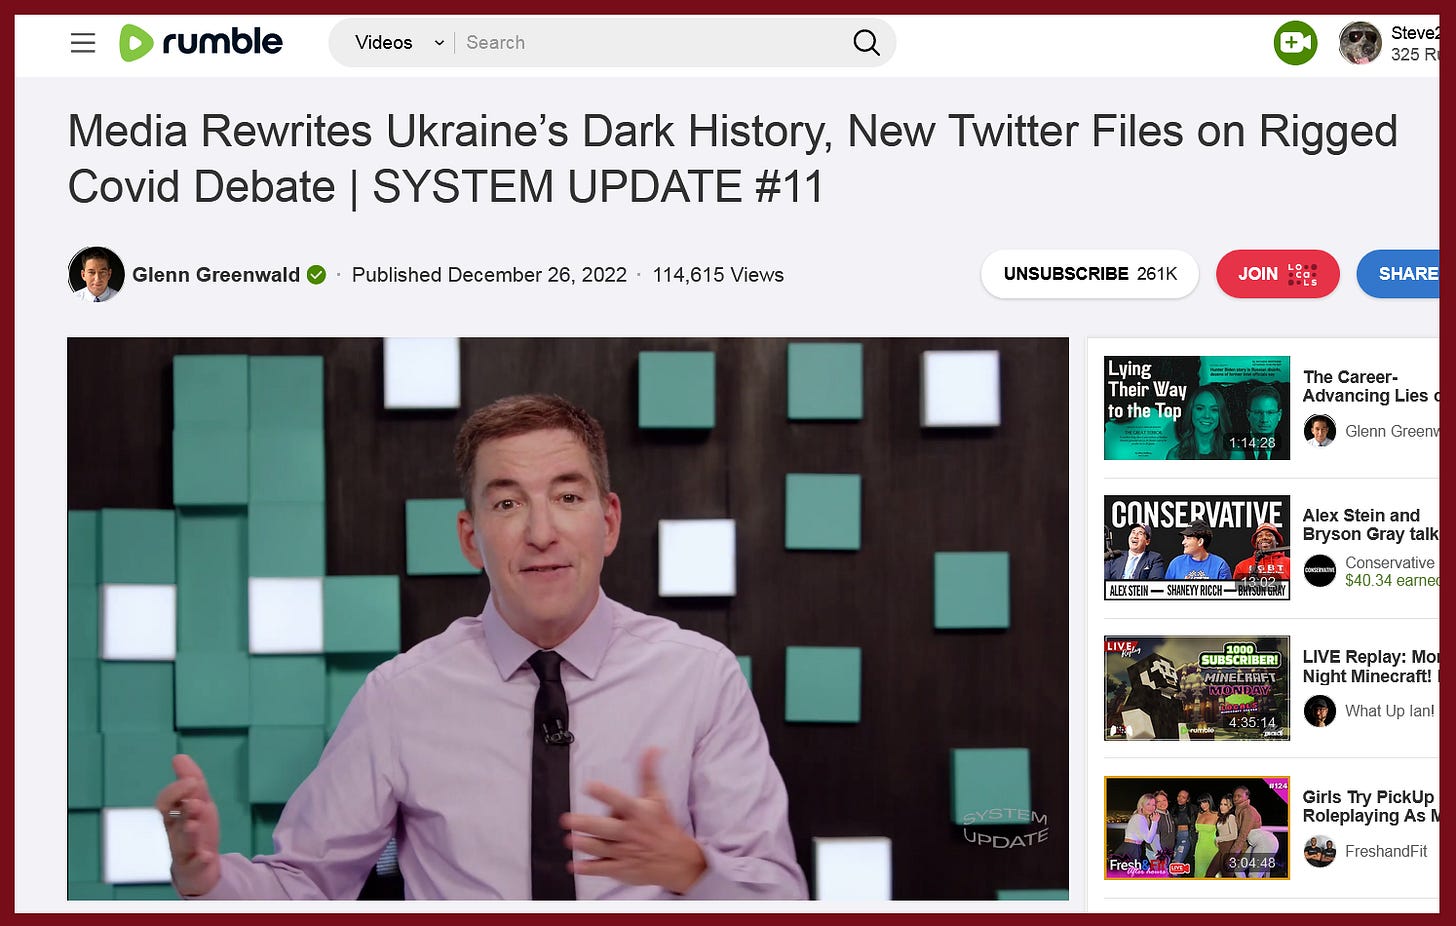Click the video title heading text
This screenshot has width=1456, height=926.
pyautogui.click(x=732, y=159)
